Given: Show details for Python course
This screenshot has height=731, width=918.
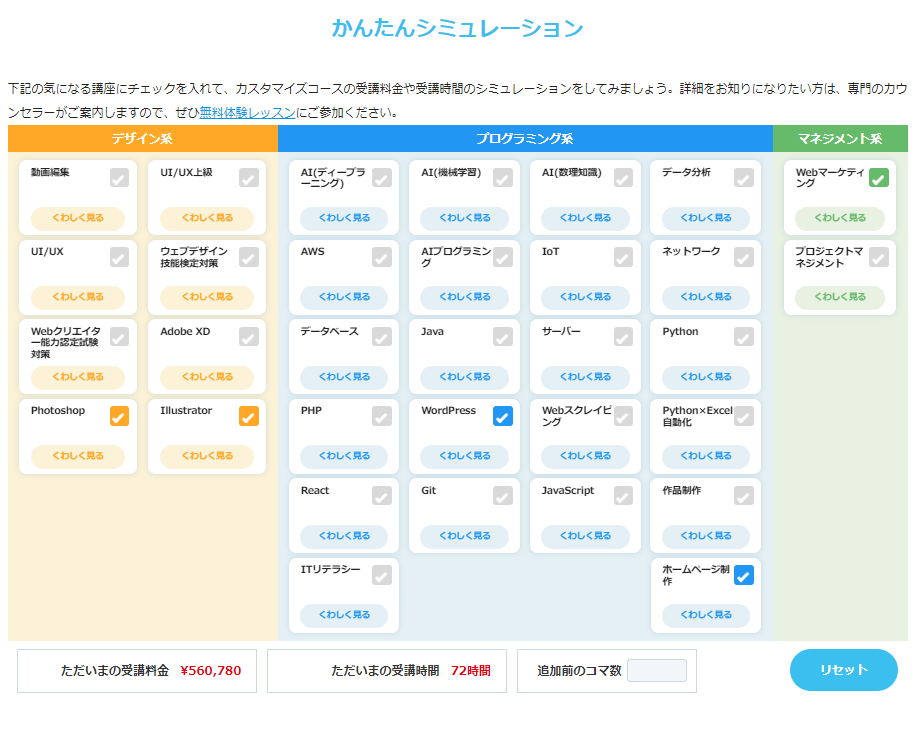Looking at the screenshot, I should tap(706, 377).
